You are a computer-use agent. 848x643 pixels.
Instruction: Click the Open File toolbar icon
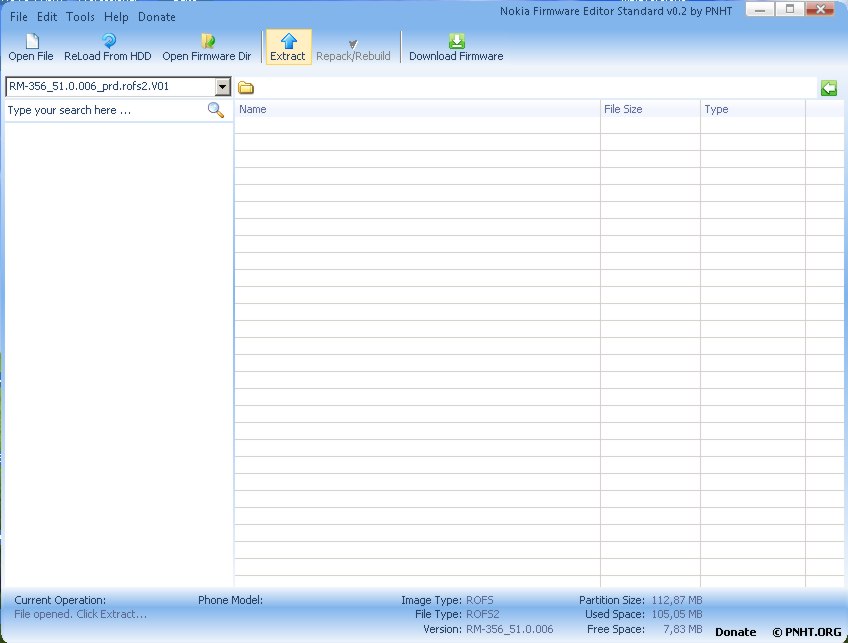click(32, 42)
